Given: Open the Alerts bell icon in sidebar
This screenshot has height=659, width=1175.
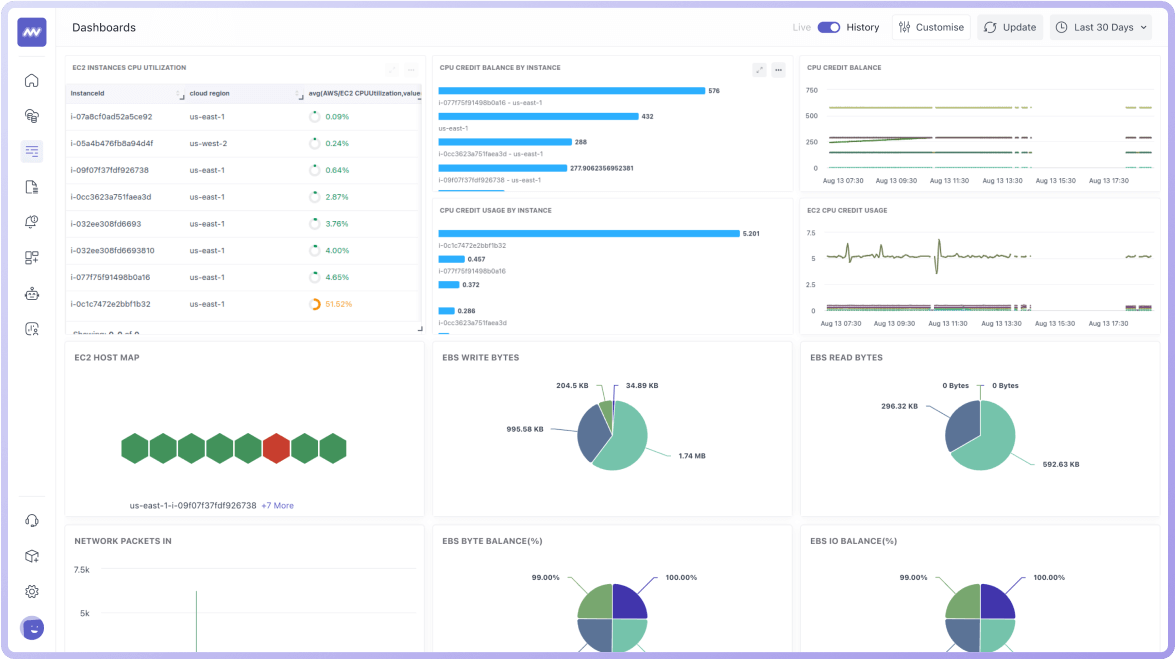Looking at the screenshot, I should tap(31, 222).
